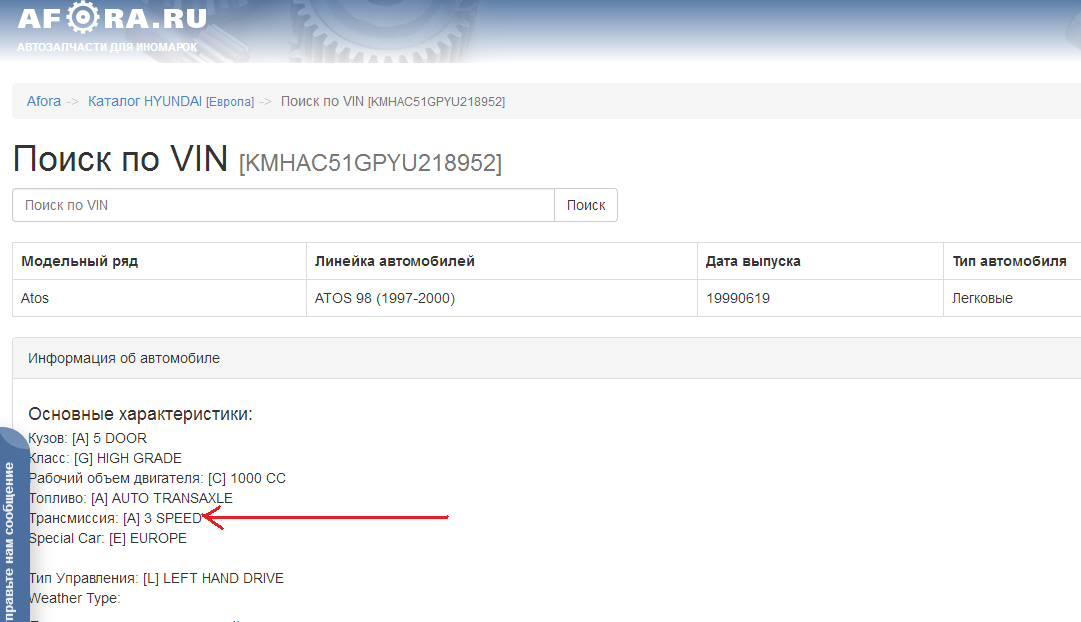Focus the Поиск по VIN input field
1081x622 pixels.
(283, 205)
